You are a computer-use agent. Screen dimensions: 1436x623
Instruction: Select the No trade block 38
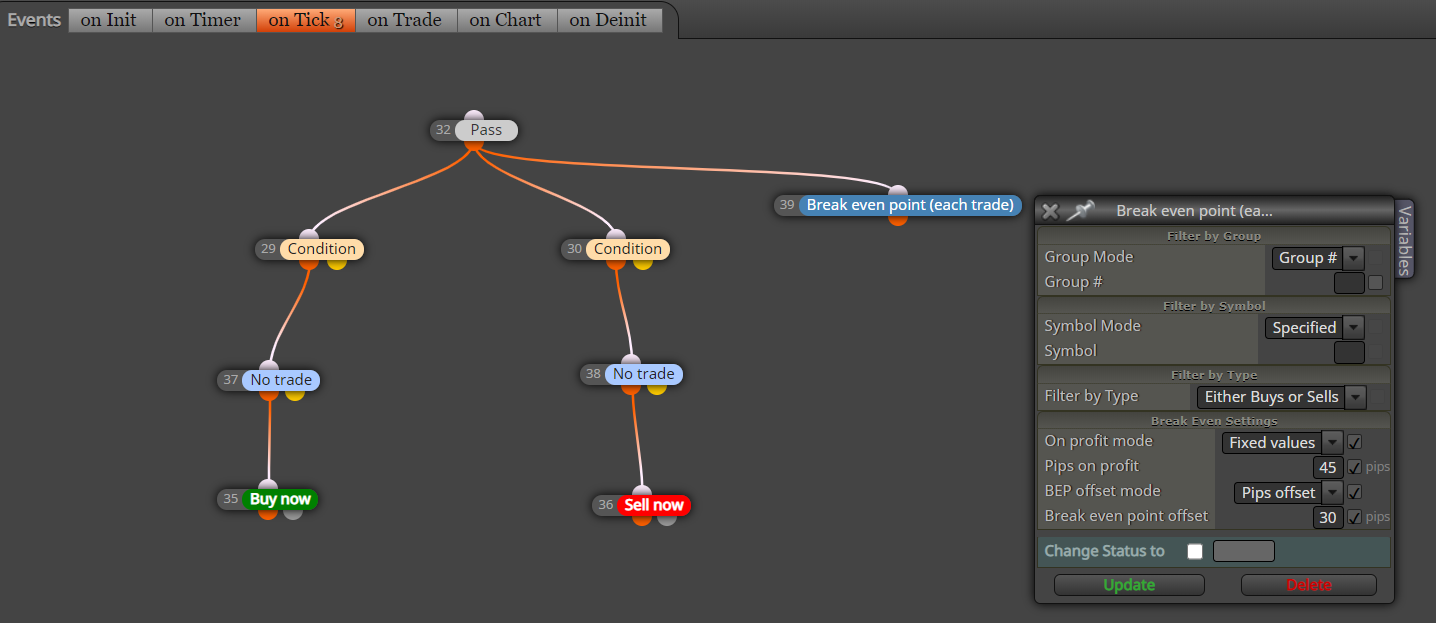(x=644, y=374)
